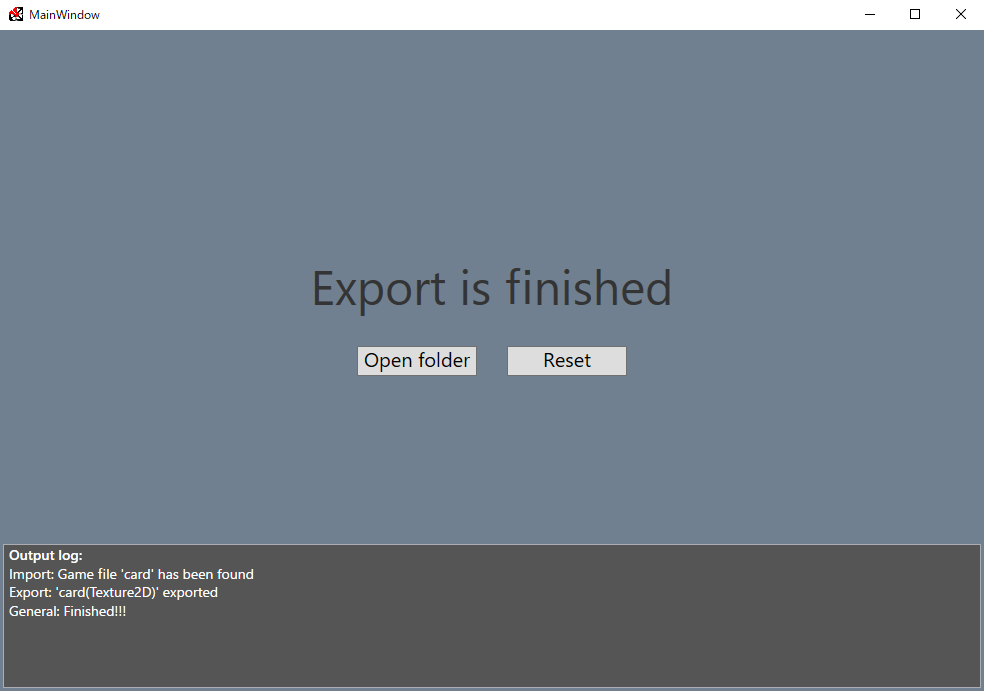Screen dimensions: 984x691
Task: Close the MainWindow window
Action: click(961, 14)
